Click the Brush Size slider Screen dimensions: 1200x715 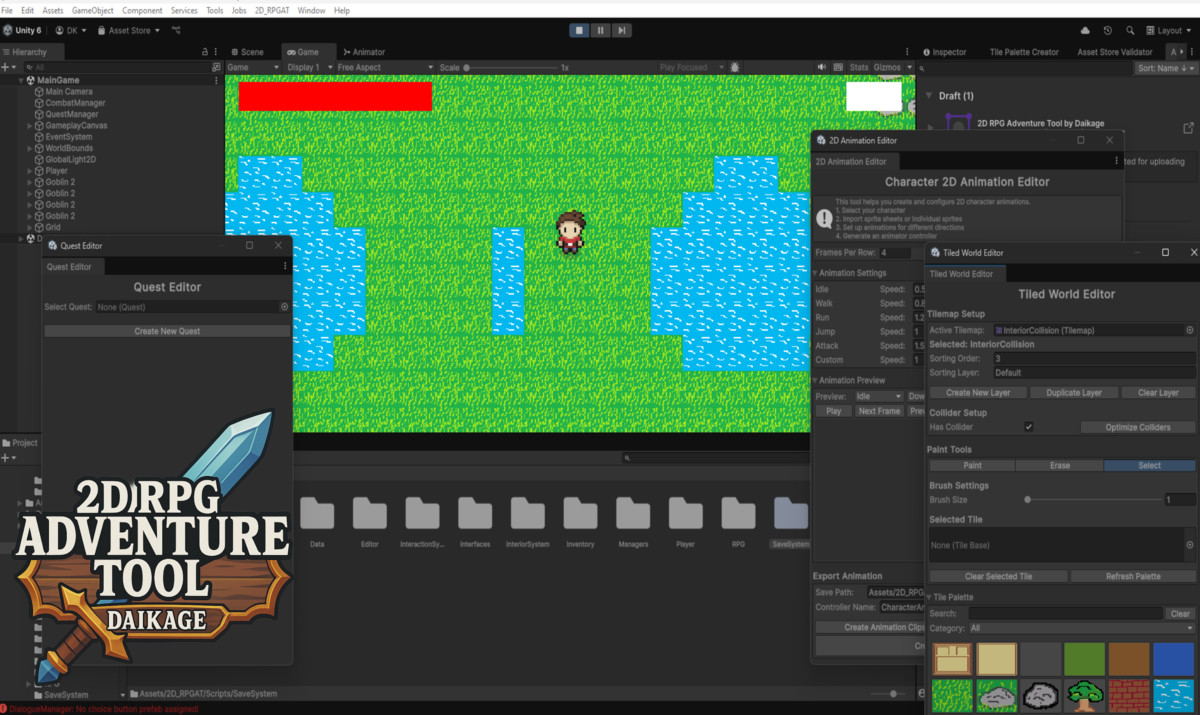tap(1095, 499)
